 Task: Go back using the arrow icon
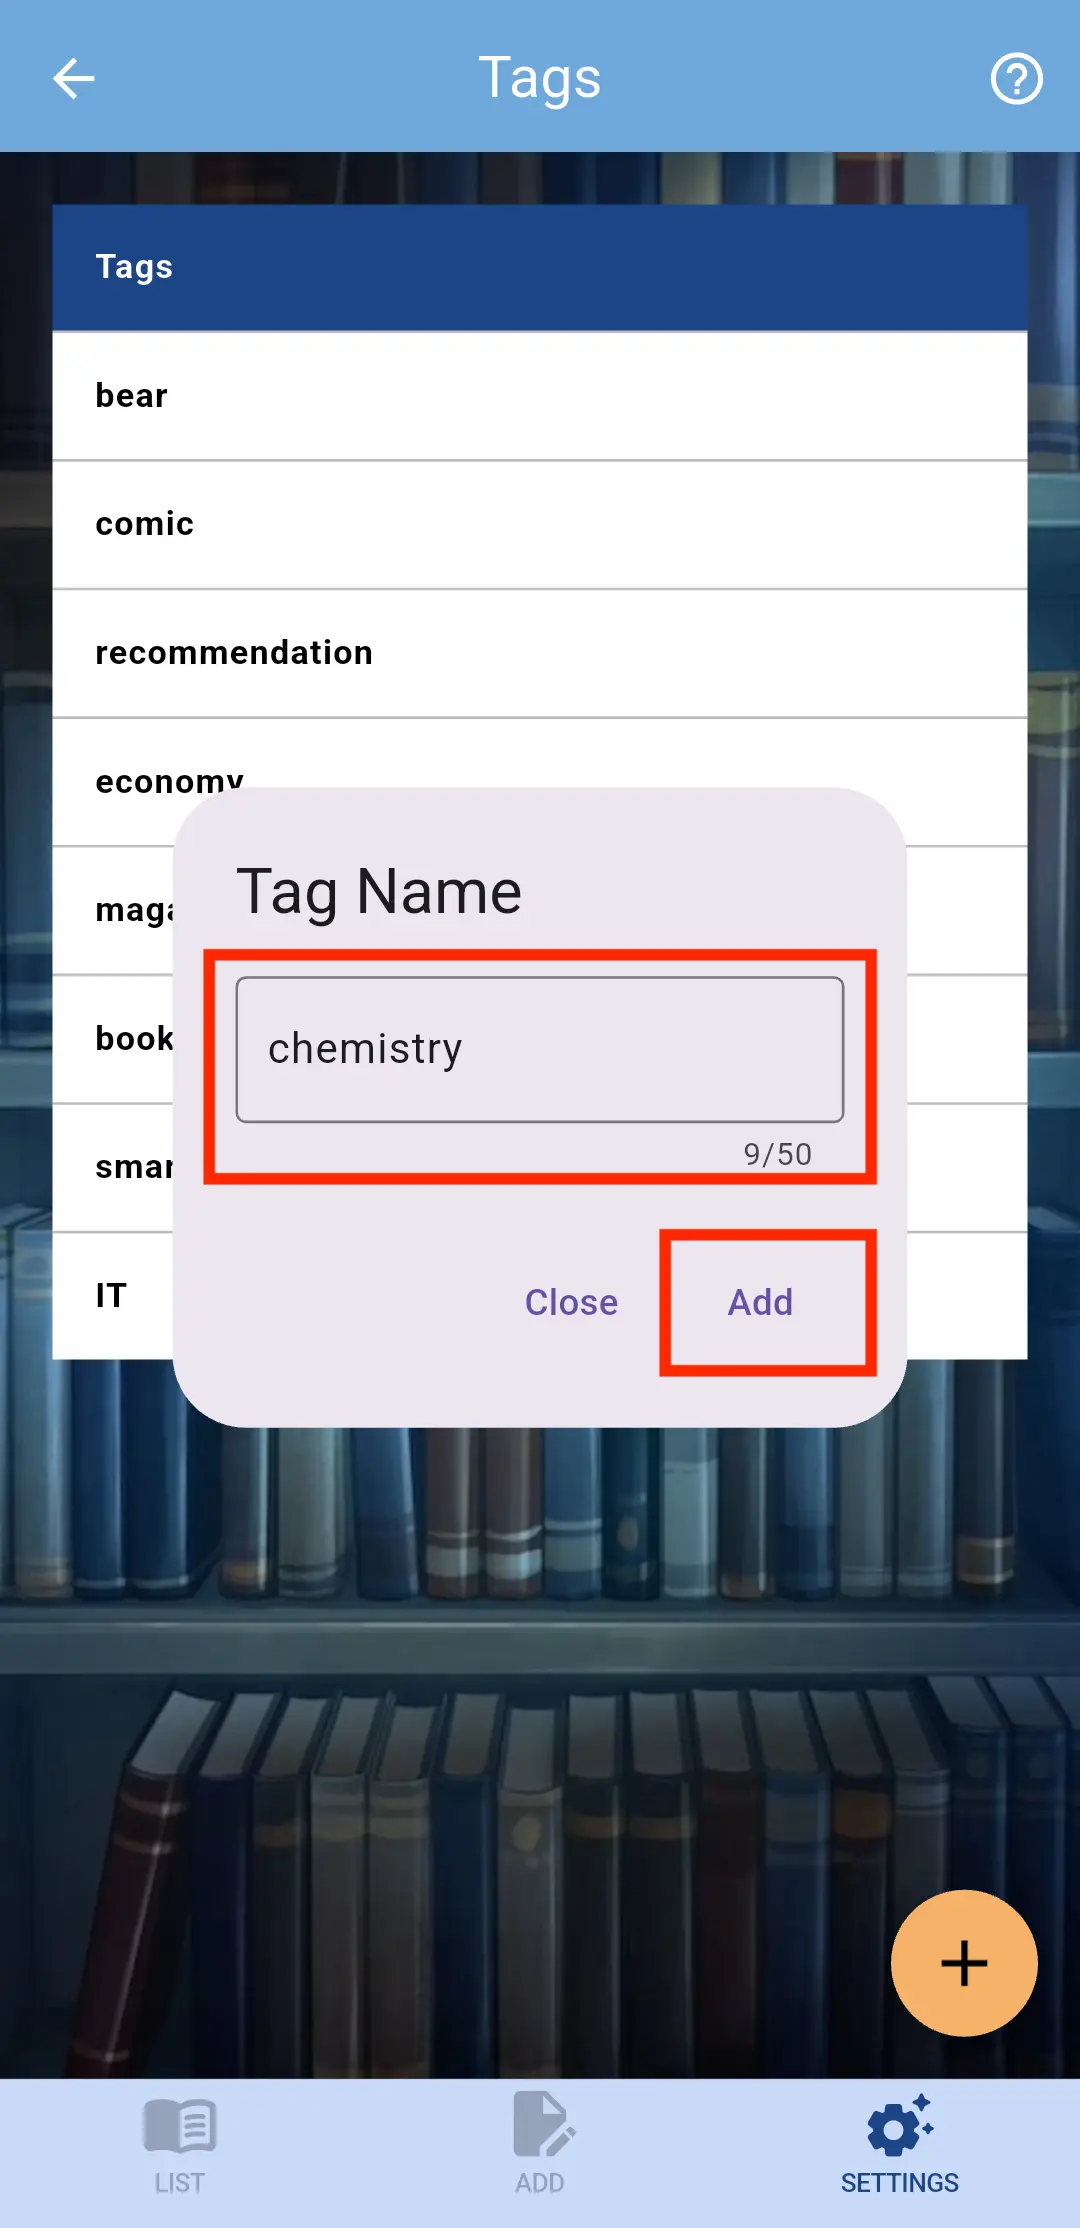73,78
